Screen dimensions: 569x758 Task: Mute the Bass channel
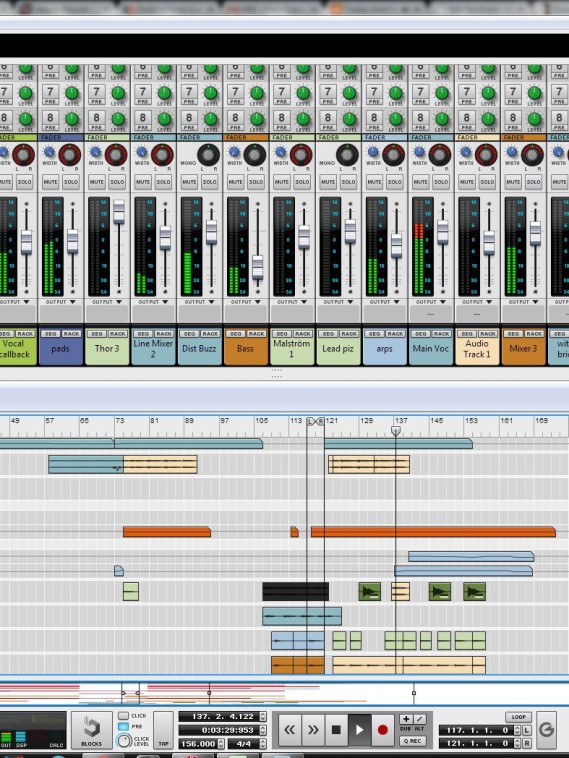click(x=235, y=182)
